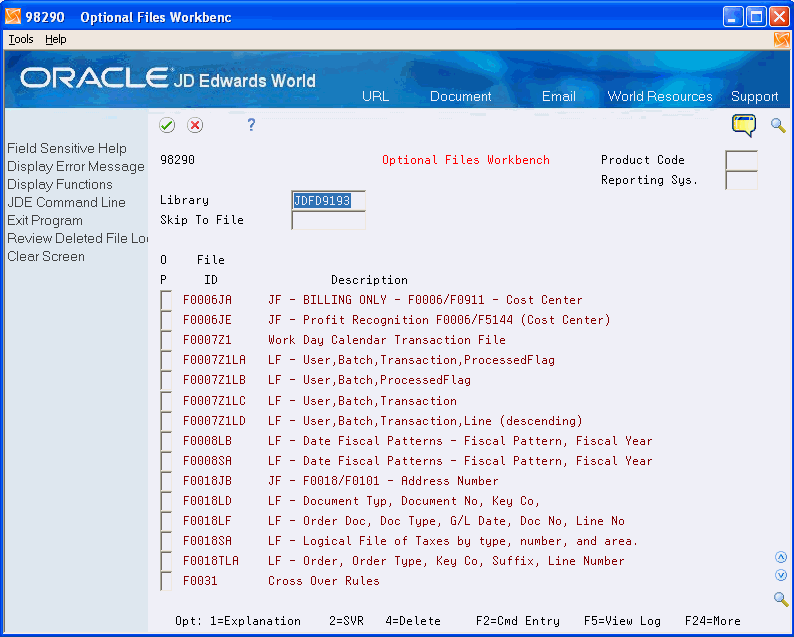Click 'Optional Files Workbench' red title text
The height and width of the screenshot is (637, 794).
click(x=466, y=160)
